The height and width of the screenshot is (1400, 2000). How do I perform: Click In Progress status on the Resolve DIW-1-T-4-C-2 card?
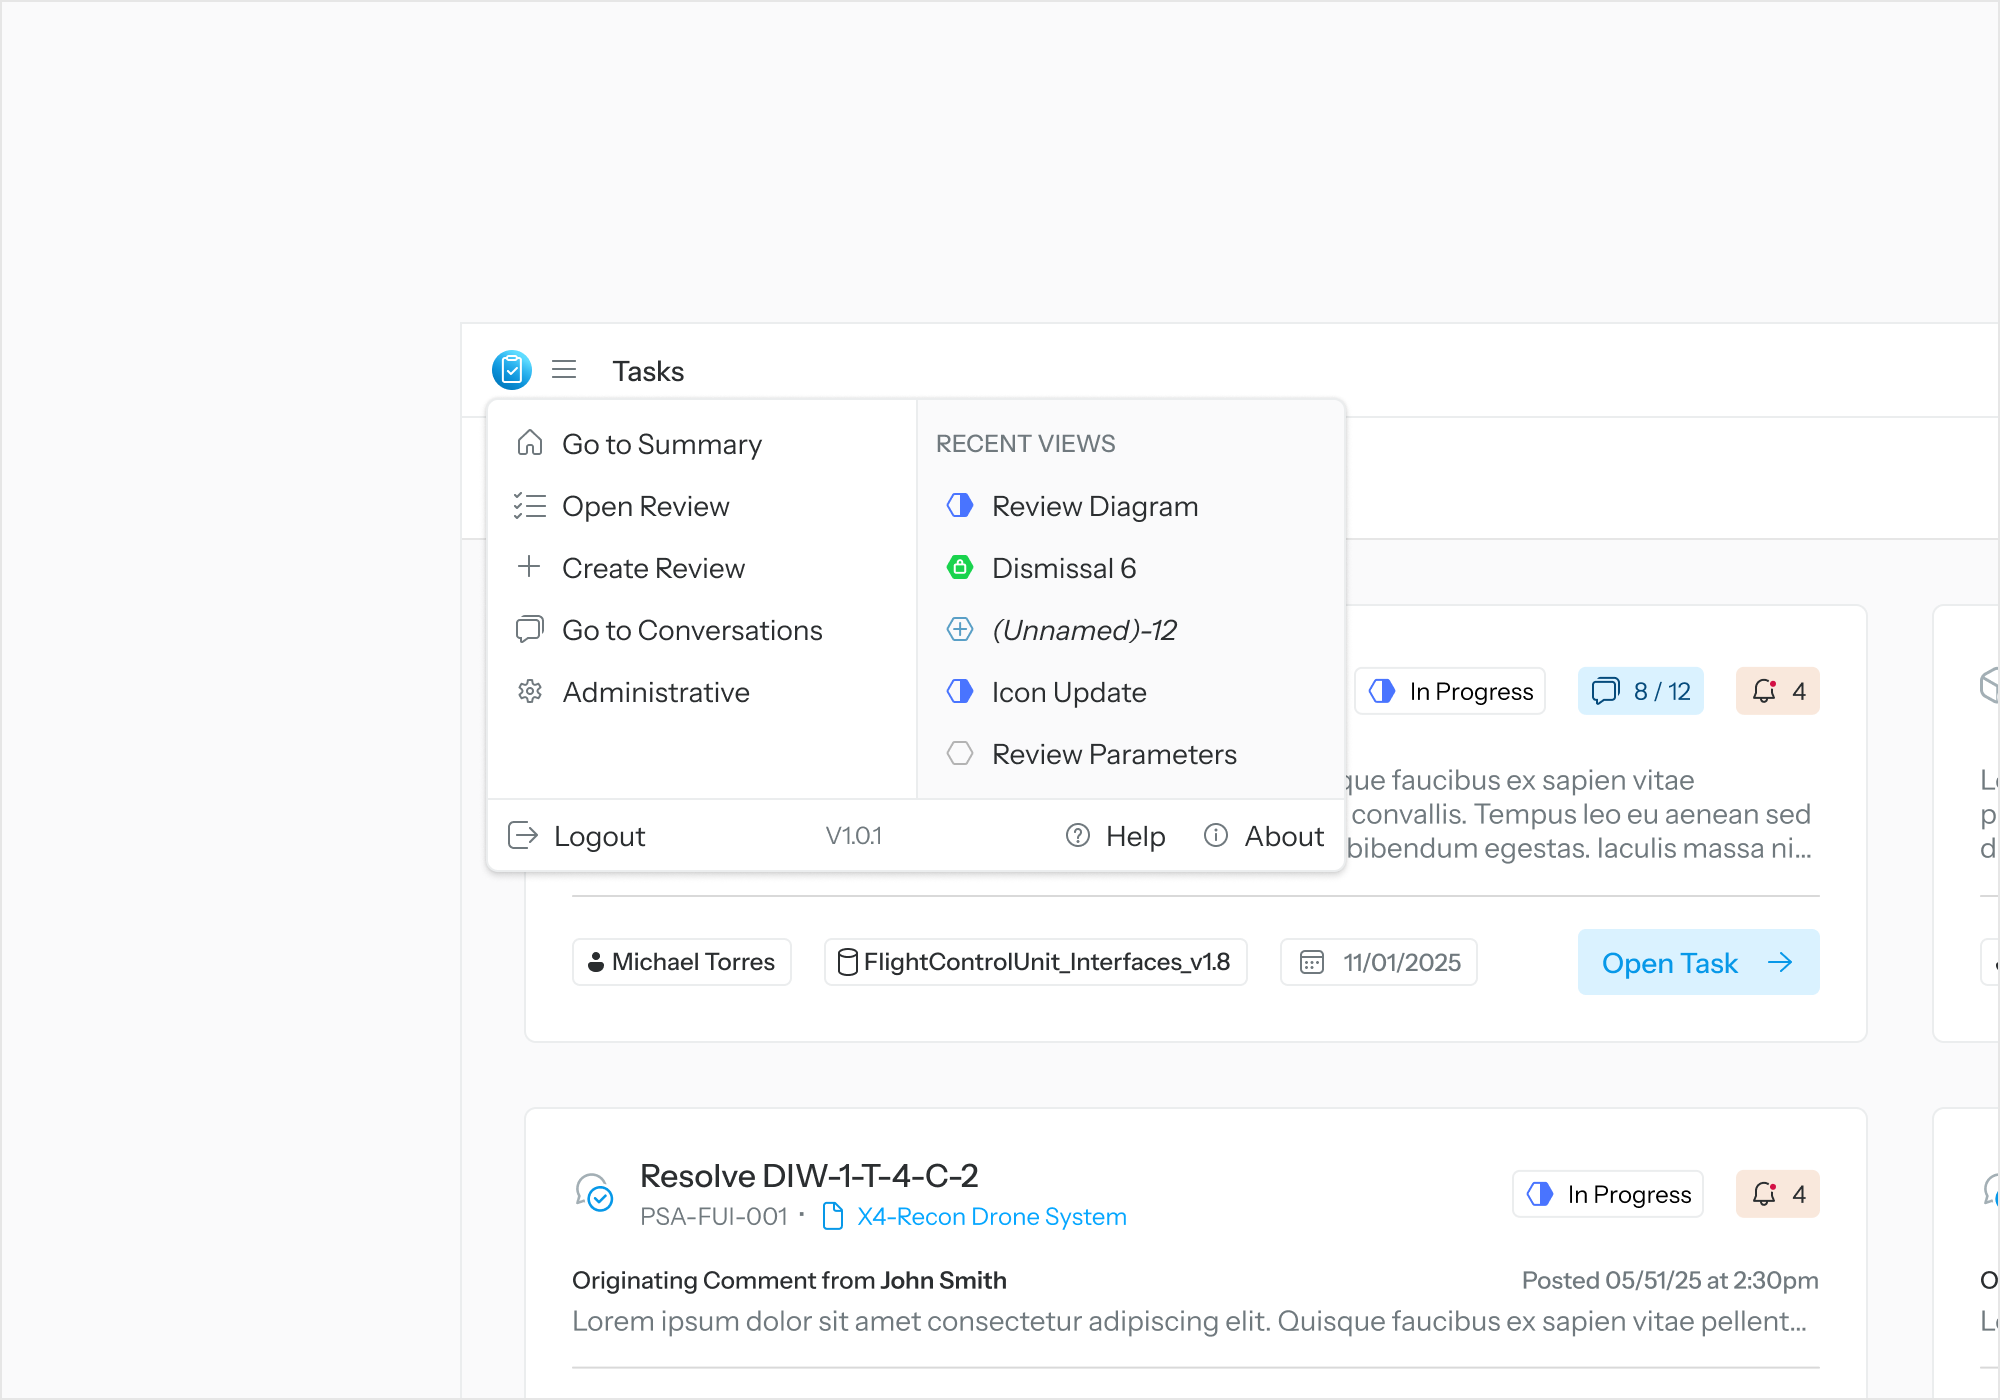click(1608, 1194)
